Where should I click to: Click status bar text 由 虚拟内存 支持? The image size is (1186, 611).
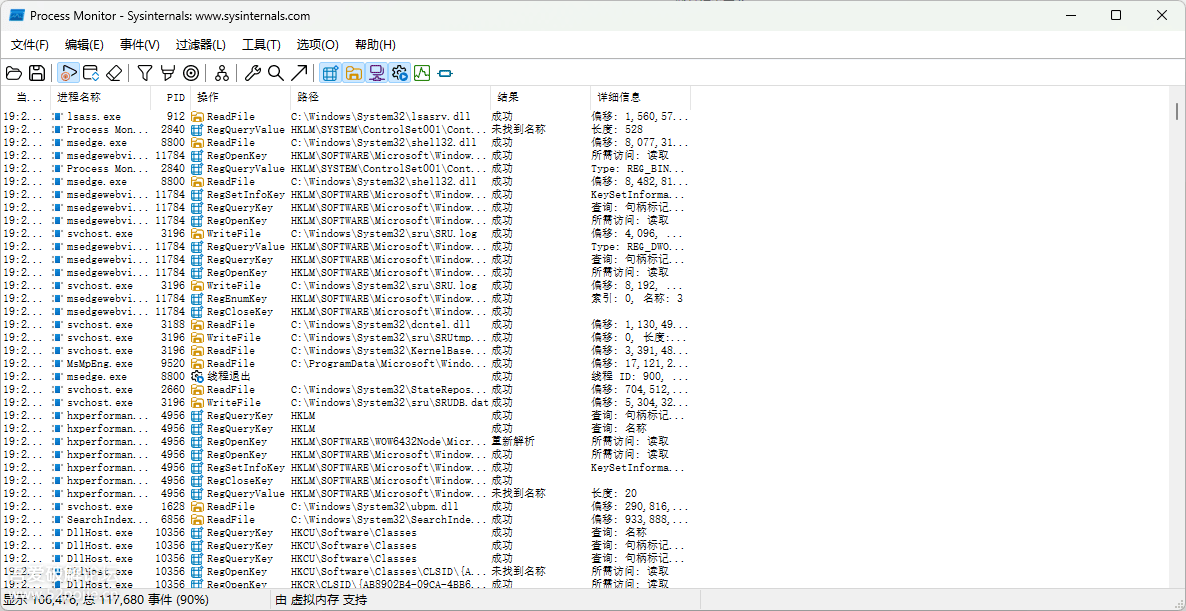321,600
